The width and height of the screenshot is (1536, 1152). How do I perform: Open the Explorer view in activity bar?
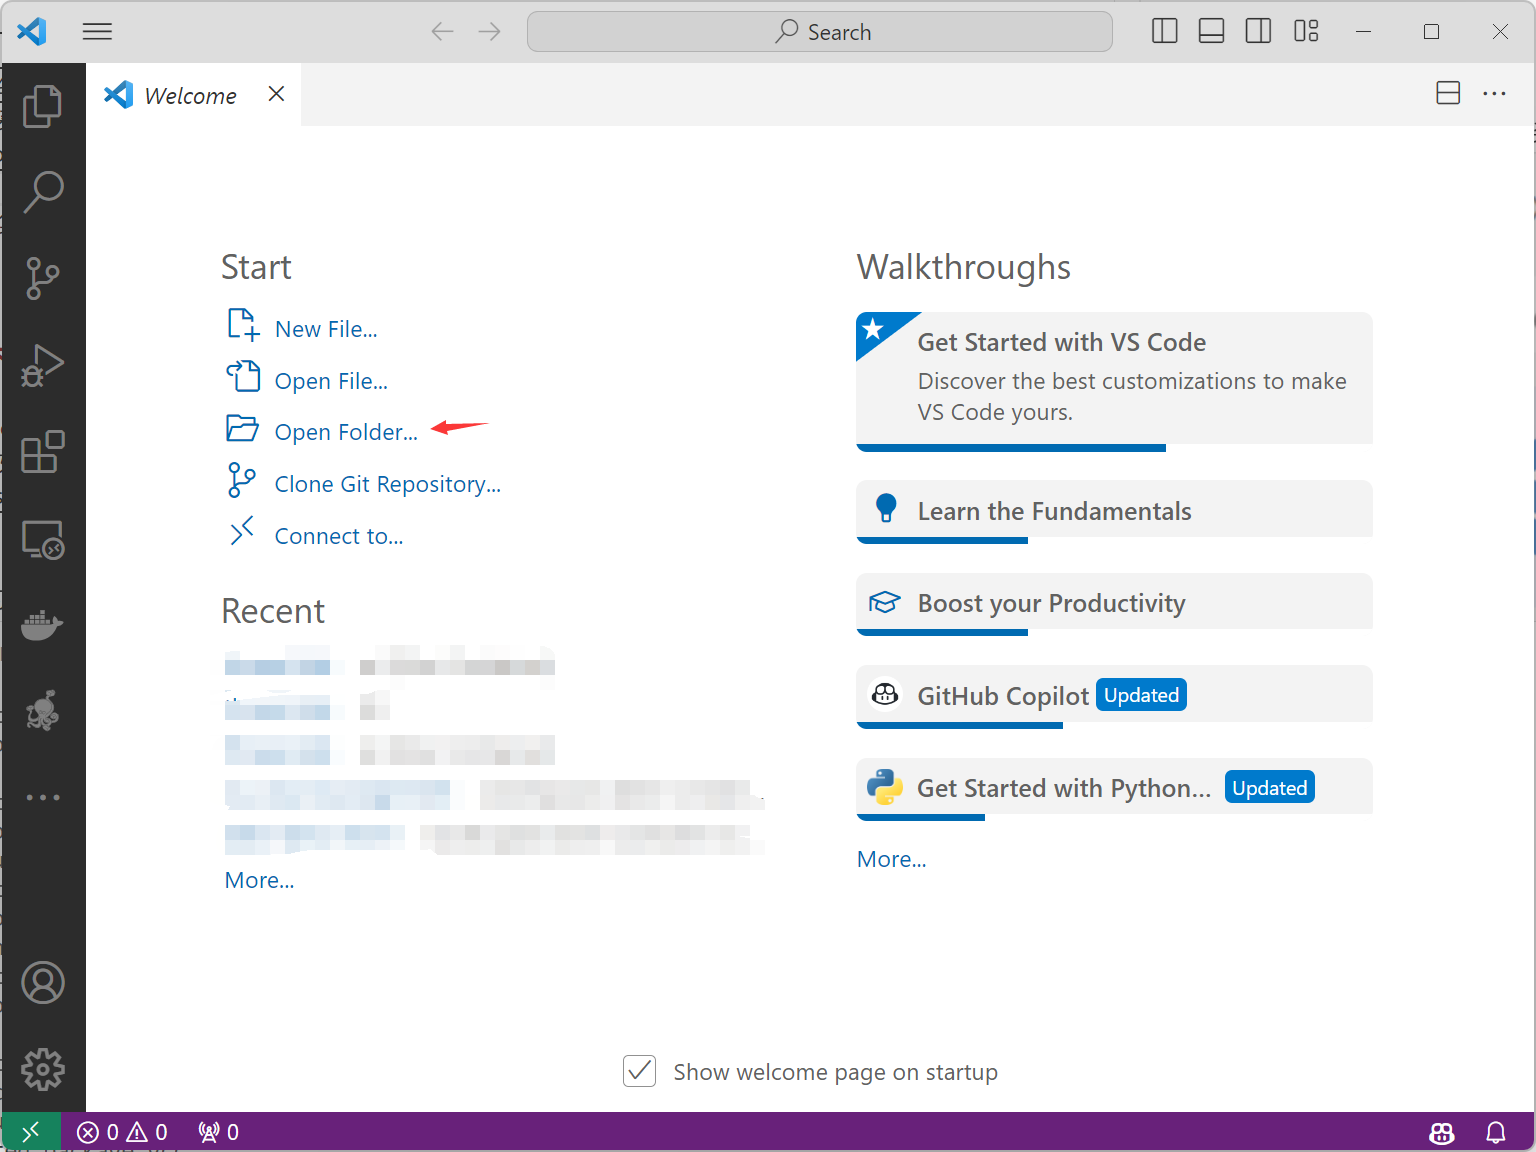click(42, 106)
